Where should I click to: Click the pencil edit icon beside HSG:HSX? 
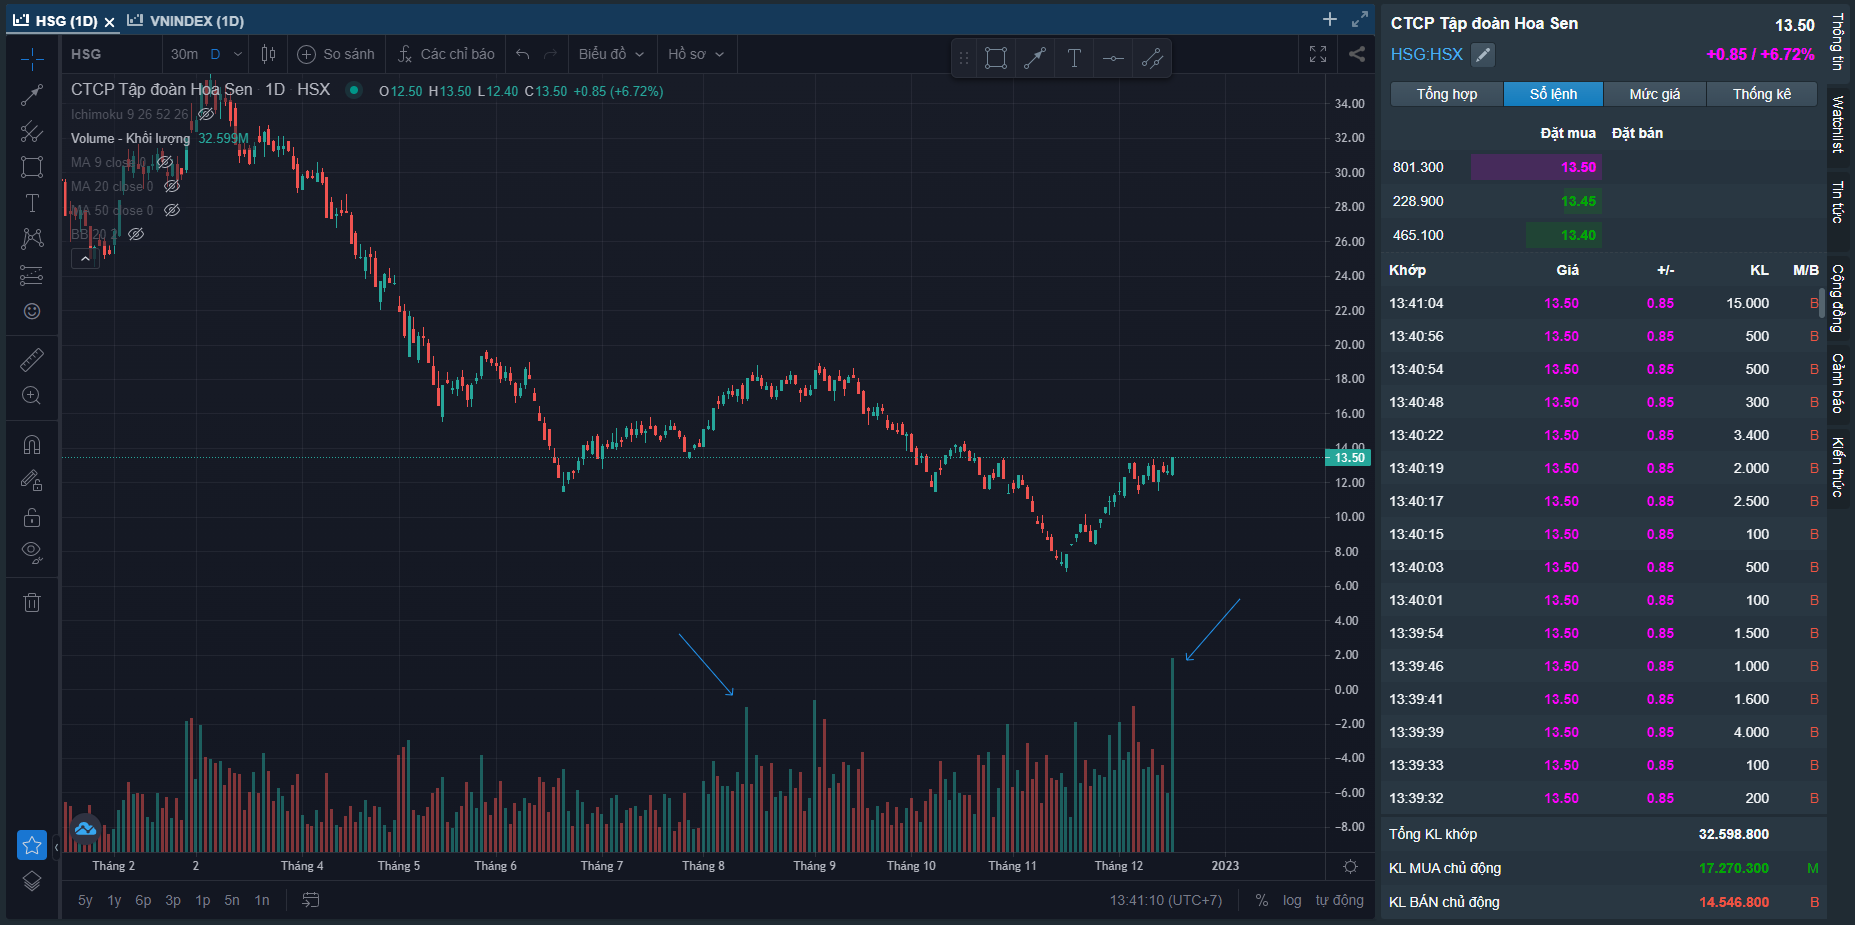1483,55
